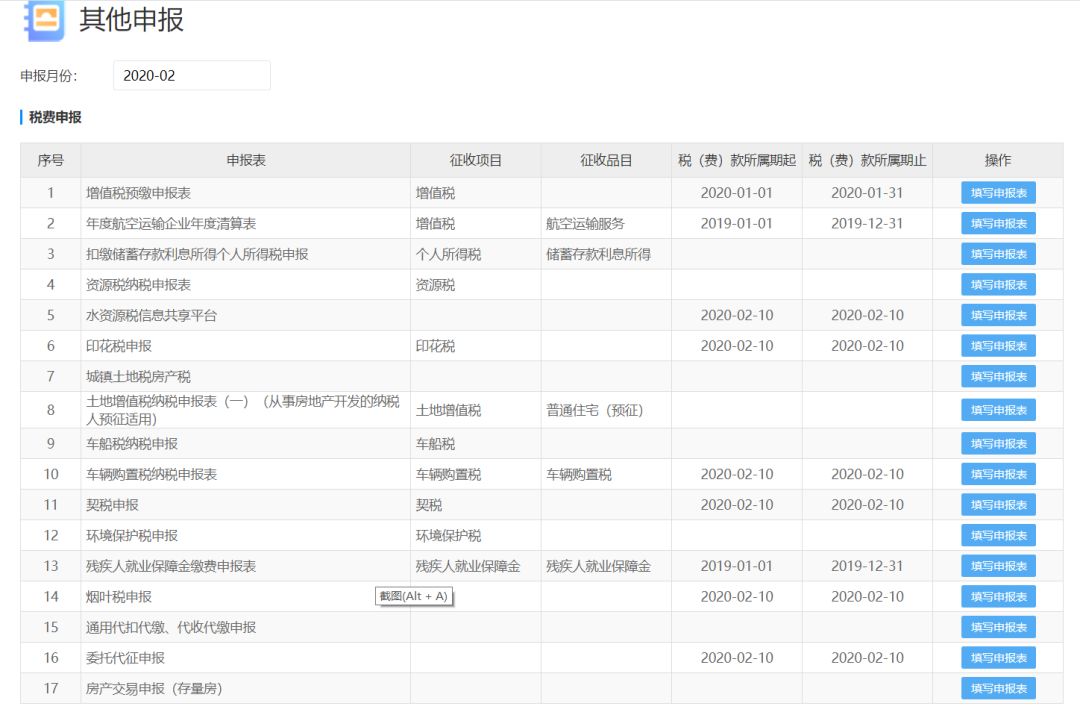Click 填写申报表 in the 契税申报 row
The width and height of the screenshot is (1080, 718).
click(x=998, y=505)
